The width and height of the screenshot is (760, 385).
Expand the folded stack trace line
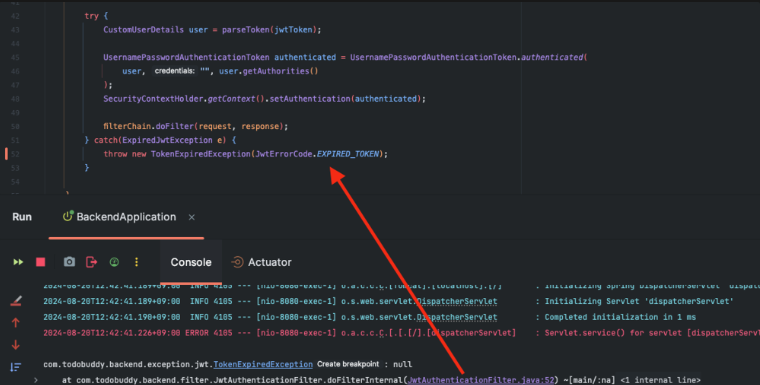click(36, 380)
